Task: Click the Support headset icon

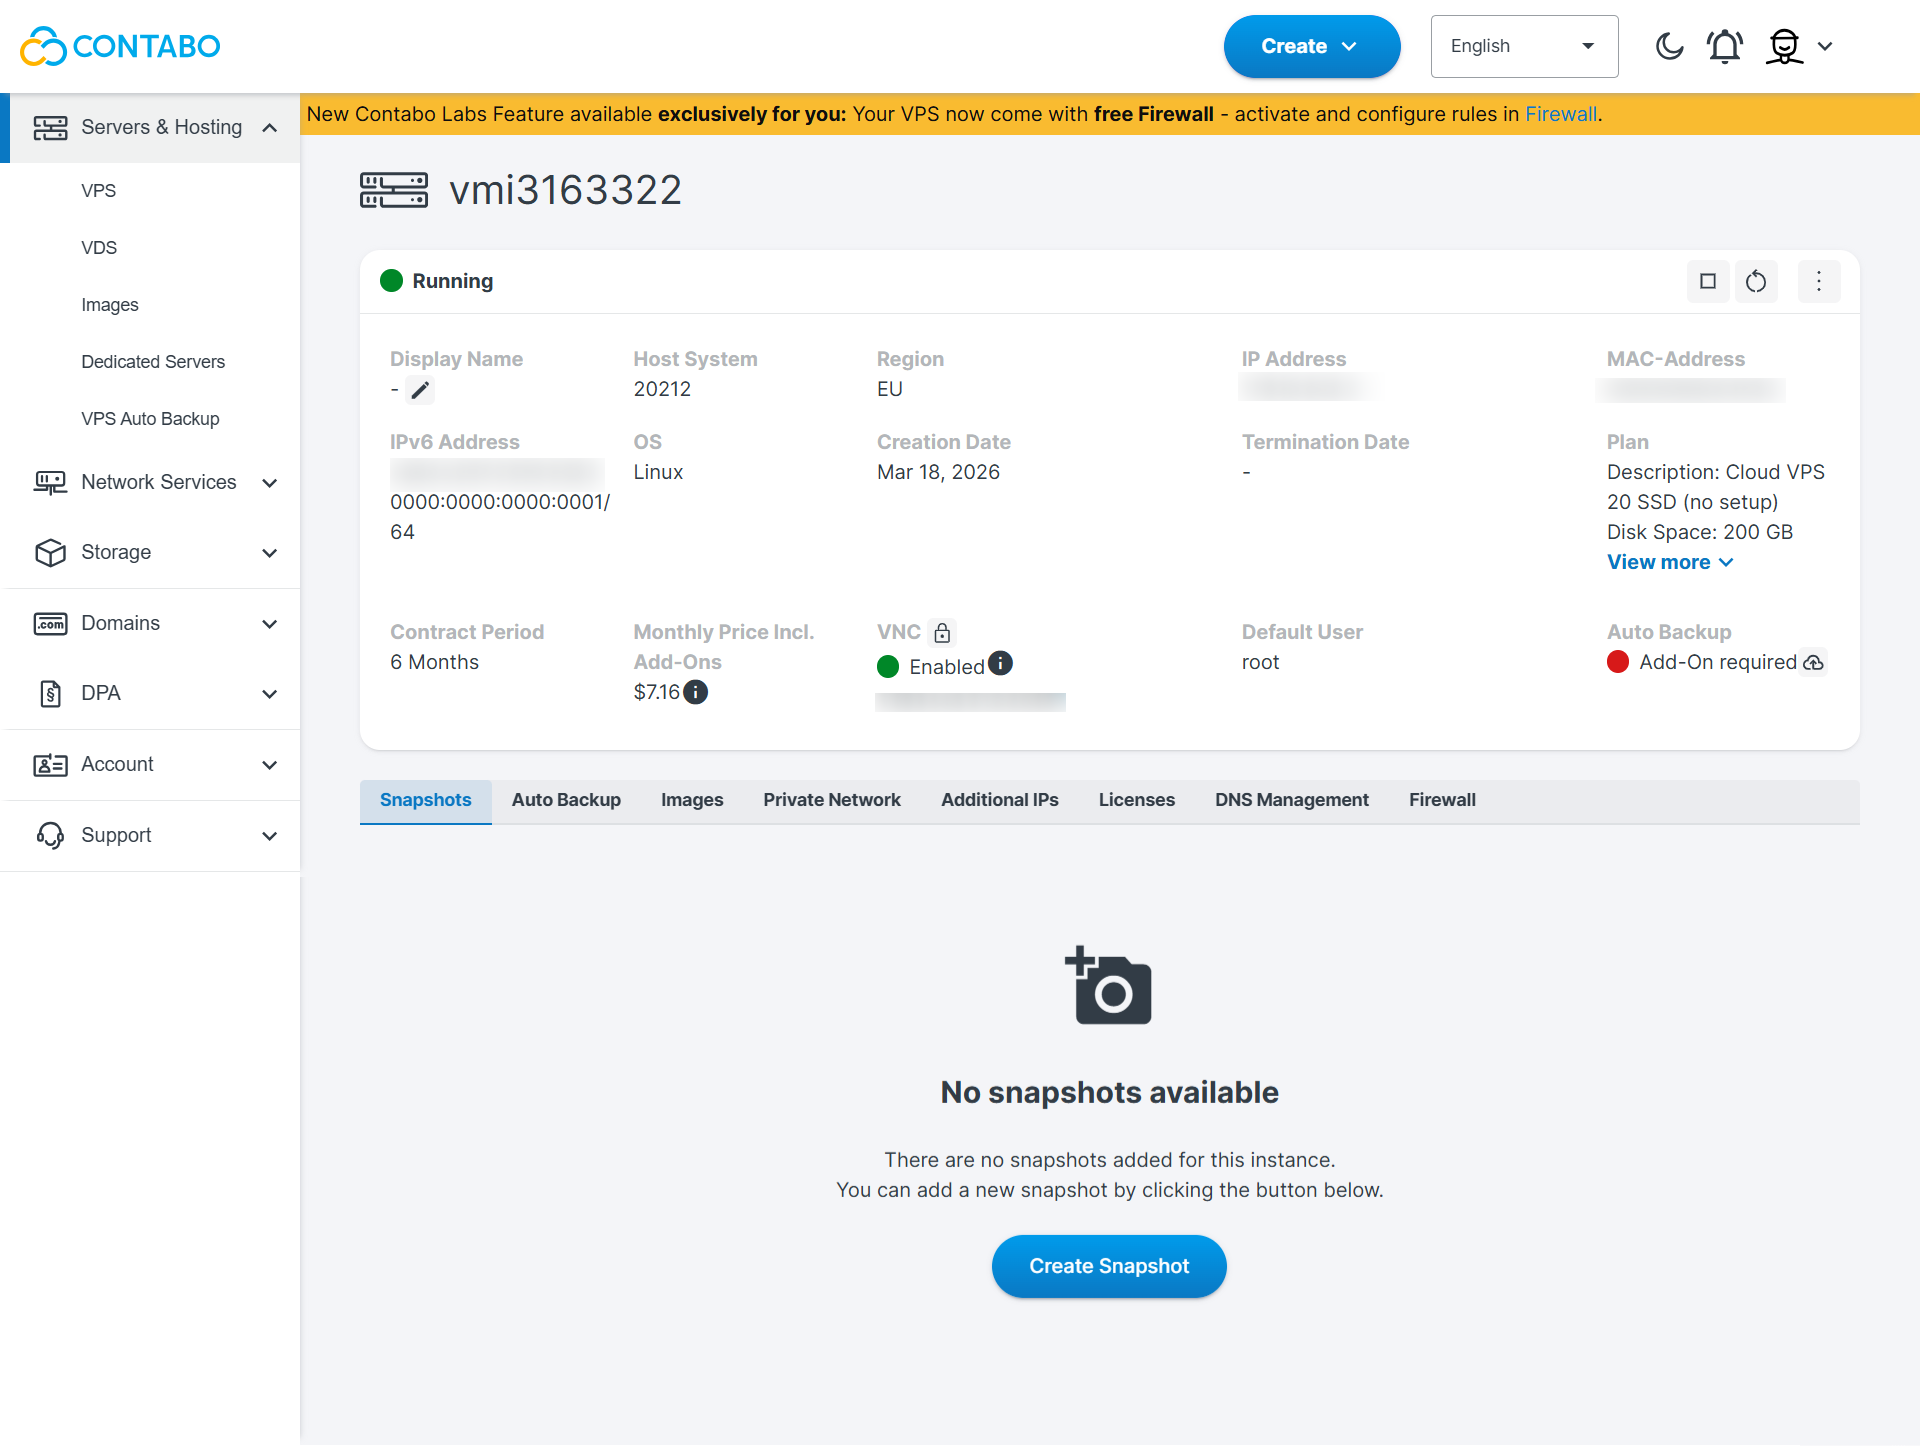Action: [50, 836]
